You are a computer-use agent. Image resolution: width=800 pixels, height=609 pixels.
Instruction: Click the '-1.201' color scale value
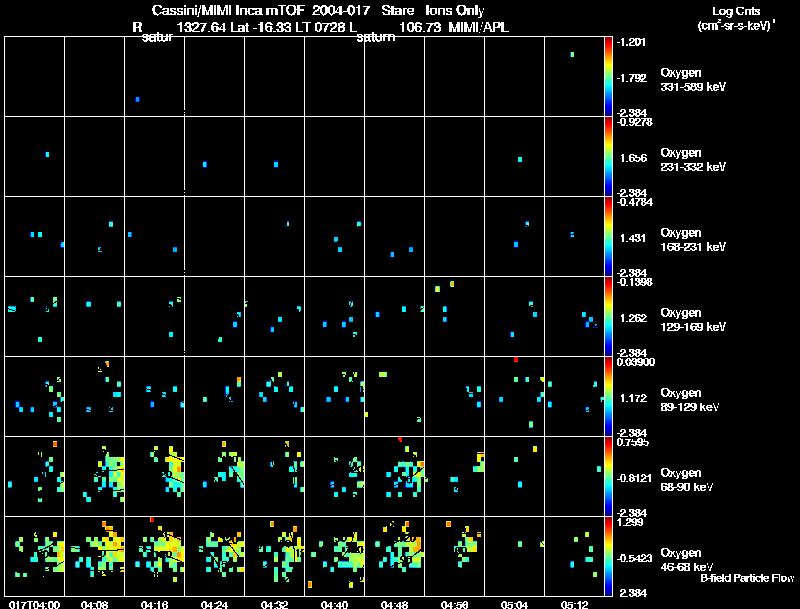coord(631,42)
